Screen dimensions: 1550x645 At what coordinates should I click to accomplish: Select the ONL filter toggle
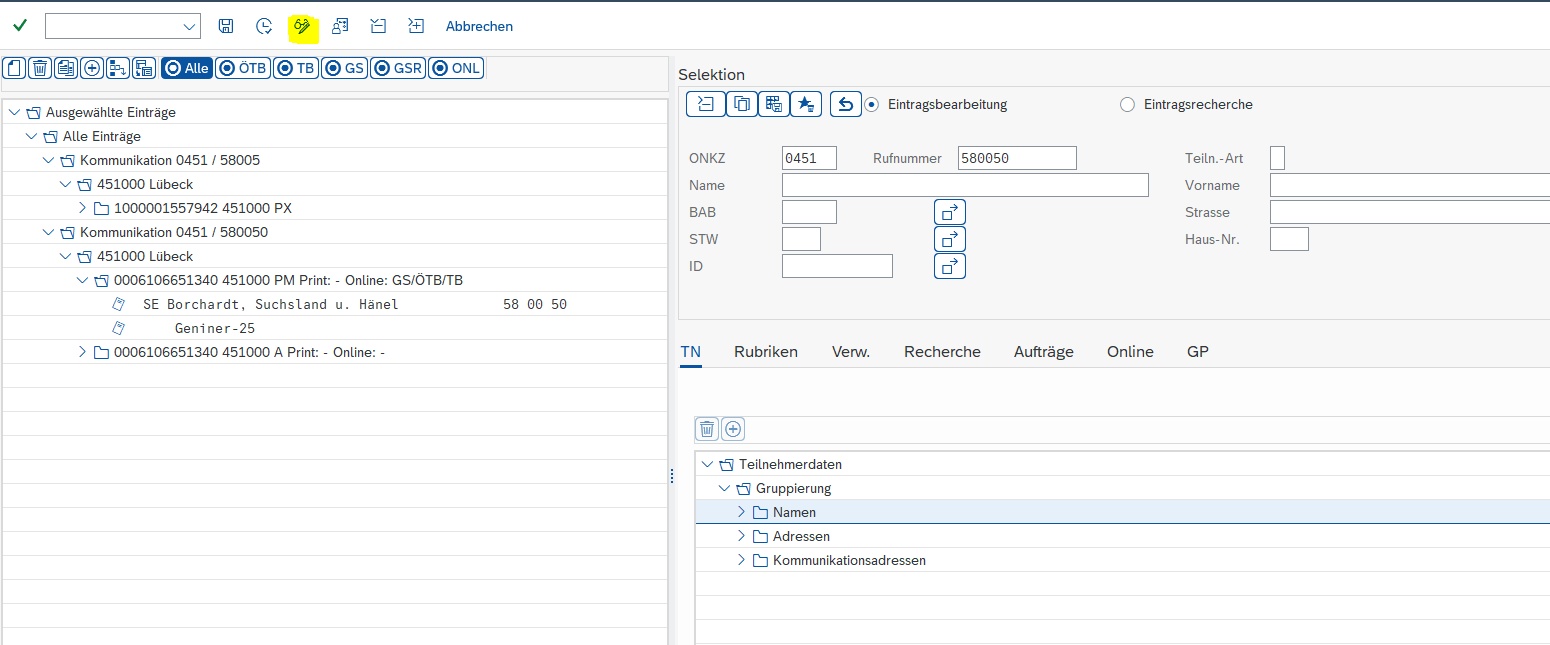(457, 68)
